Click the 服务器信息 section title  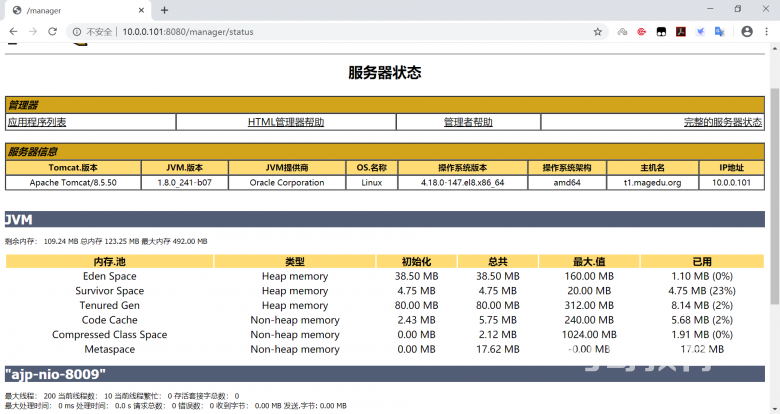click(32, 152)
